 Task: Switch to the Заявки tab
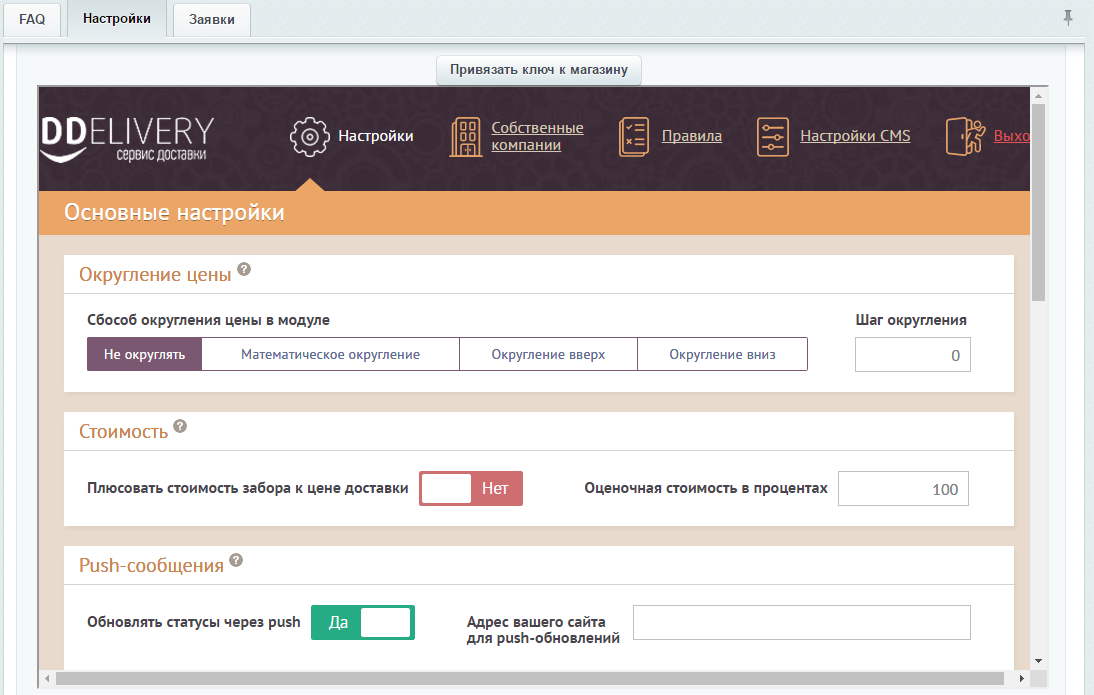coord(211,19)
